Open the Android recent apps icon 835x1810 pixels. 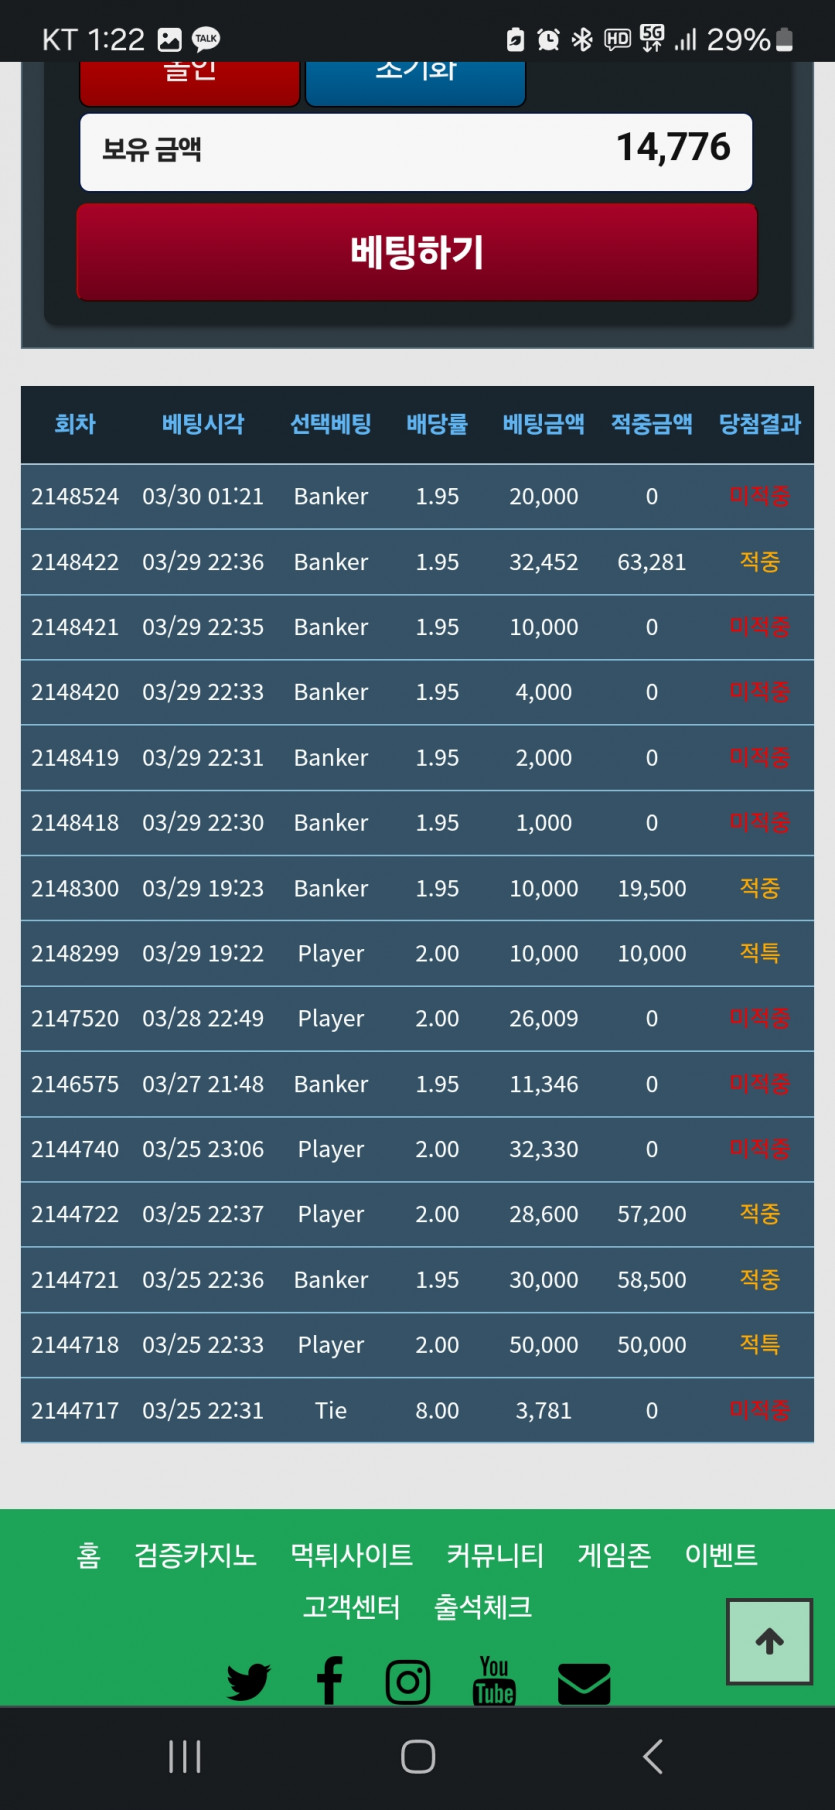[185, 1756]
